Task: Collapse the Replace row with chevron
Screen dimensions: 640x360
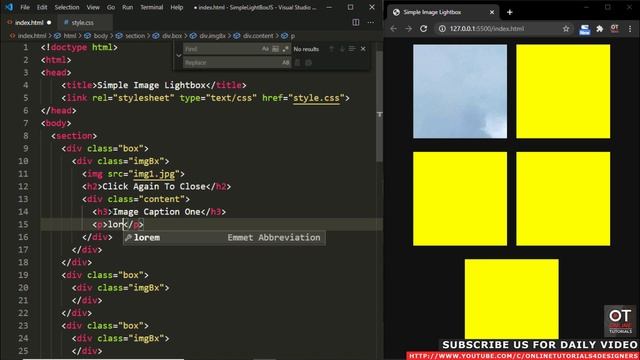Action: click(x=178, y=56)
